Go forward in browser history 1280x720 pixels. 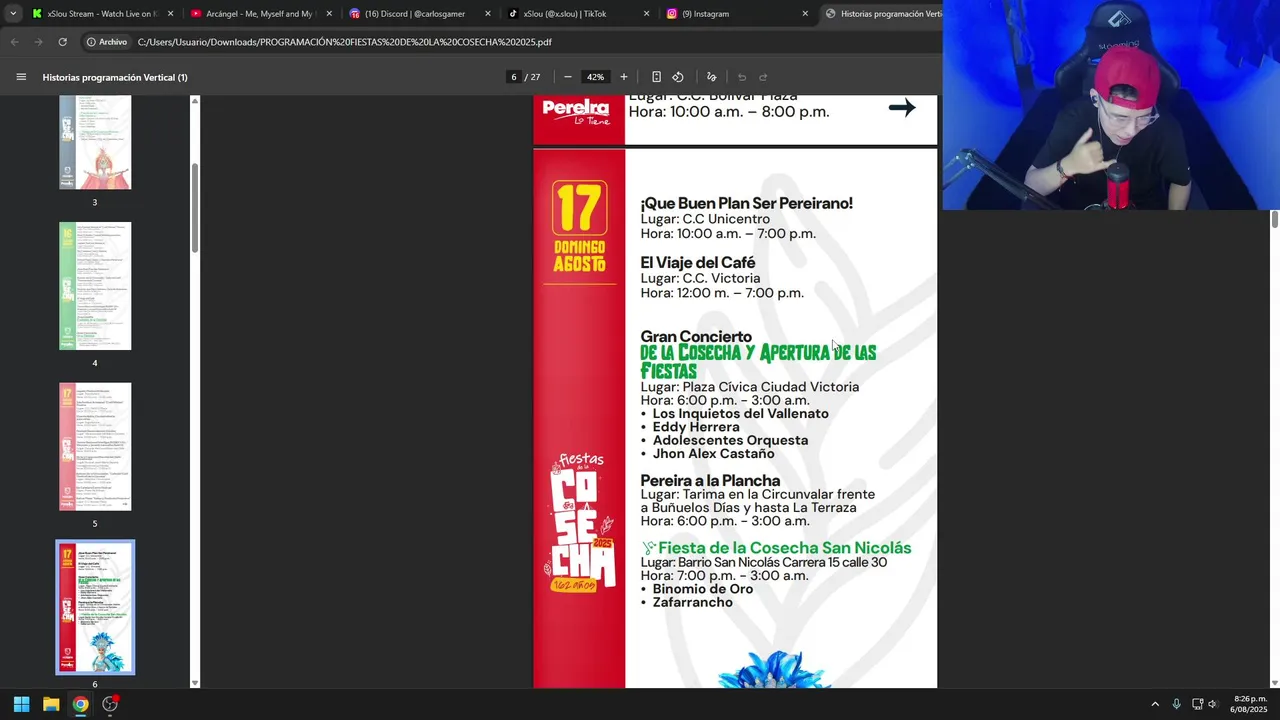tap(38, 42)
